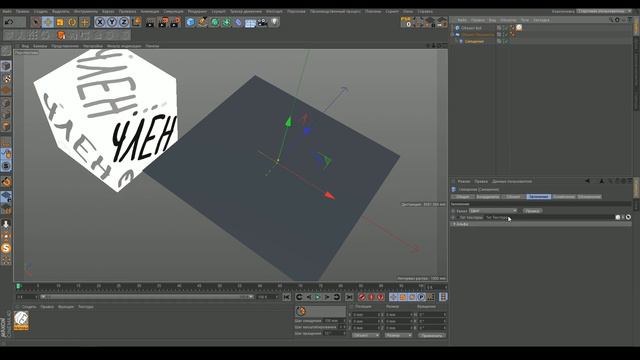Open Attribute Manager Mode menu

(464, 181)
